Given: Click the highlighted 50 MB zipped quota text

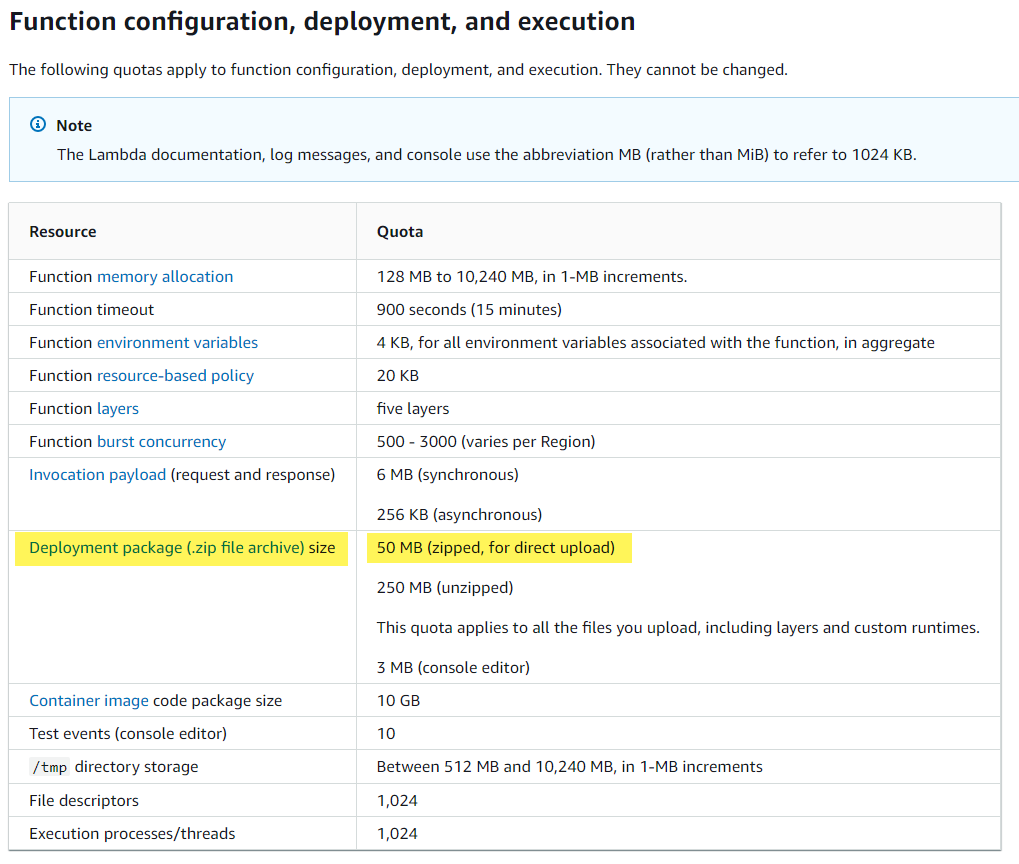Looking at the screenshot, I should click(496, 548).
